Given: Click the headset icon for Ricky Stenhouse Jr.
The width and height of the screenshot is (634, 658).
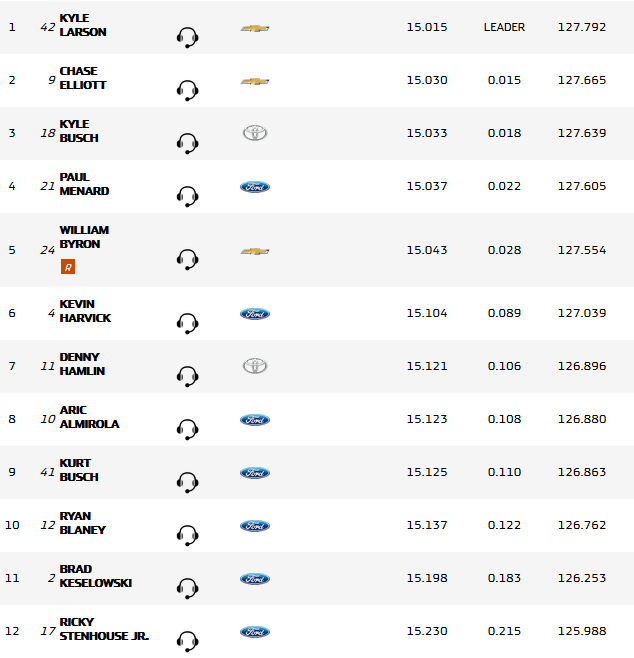Looking at the screenshot, I should coord(187,641).
